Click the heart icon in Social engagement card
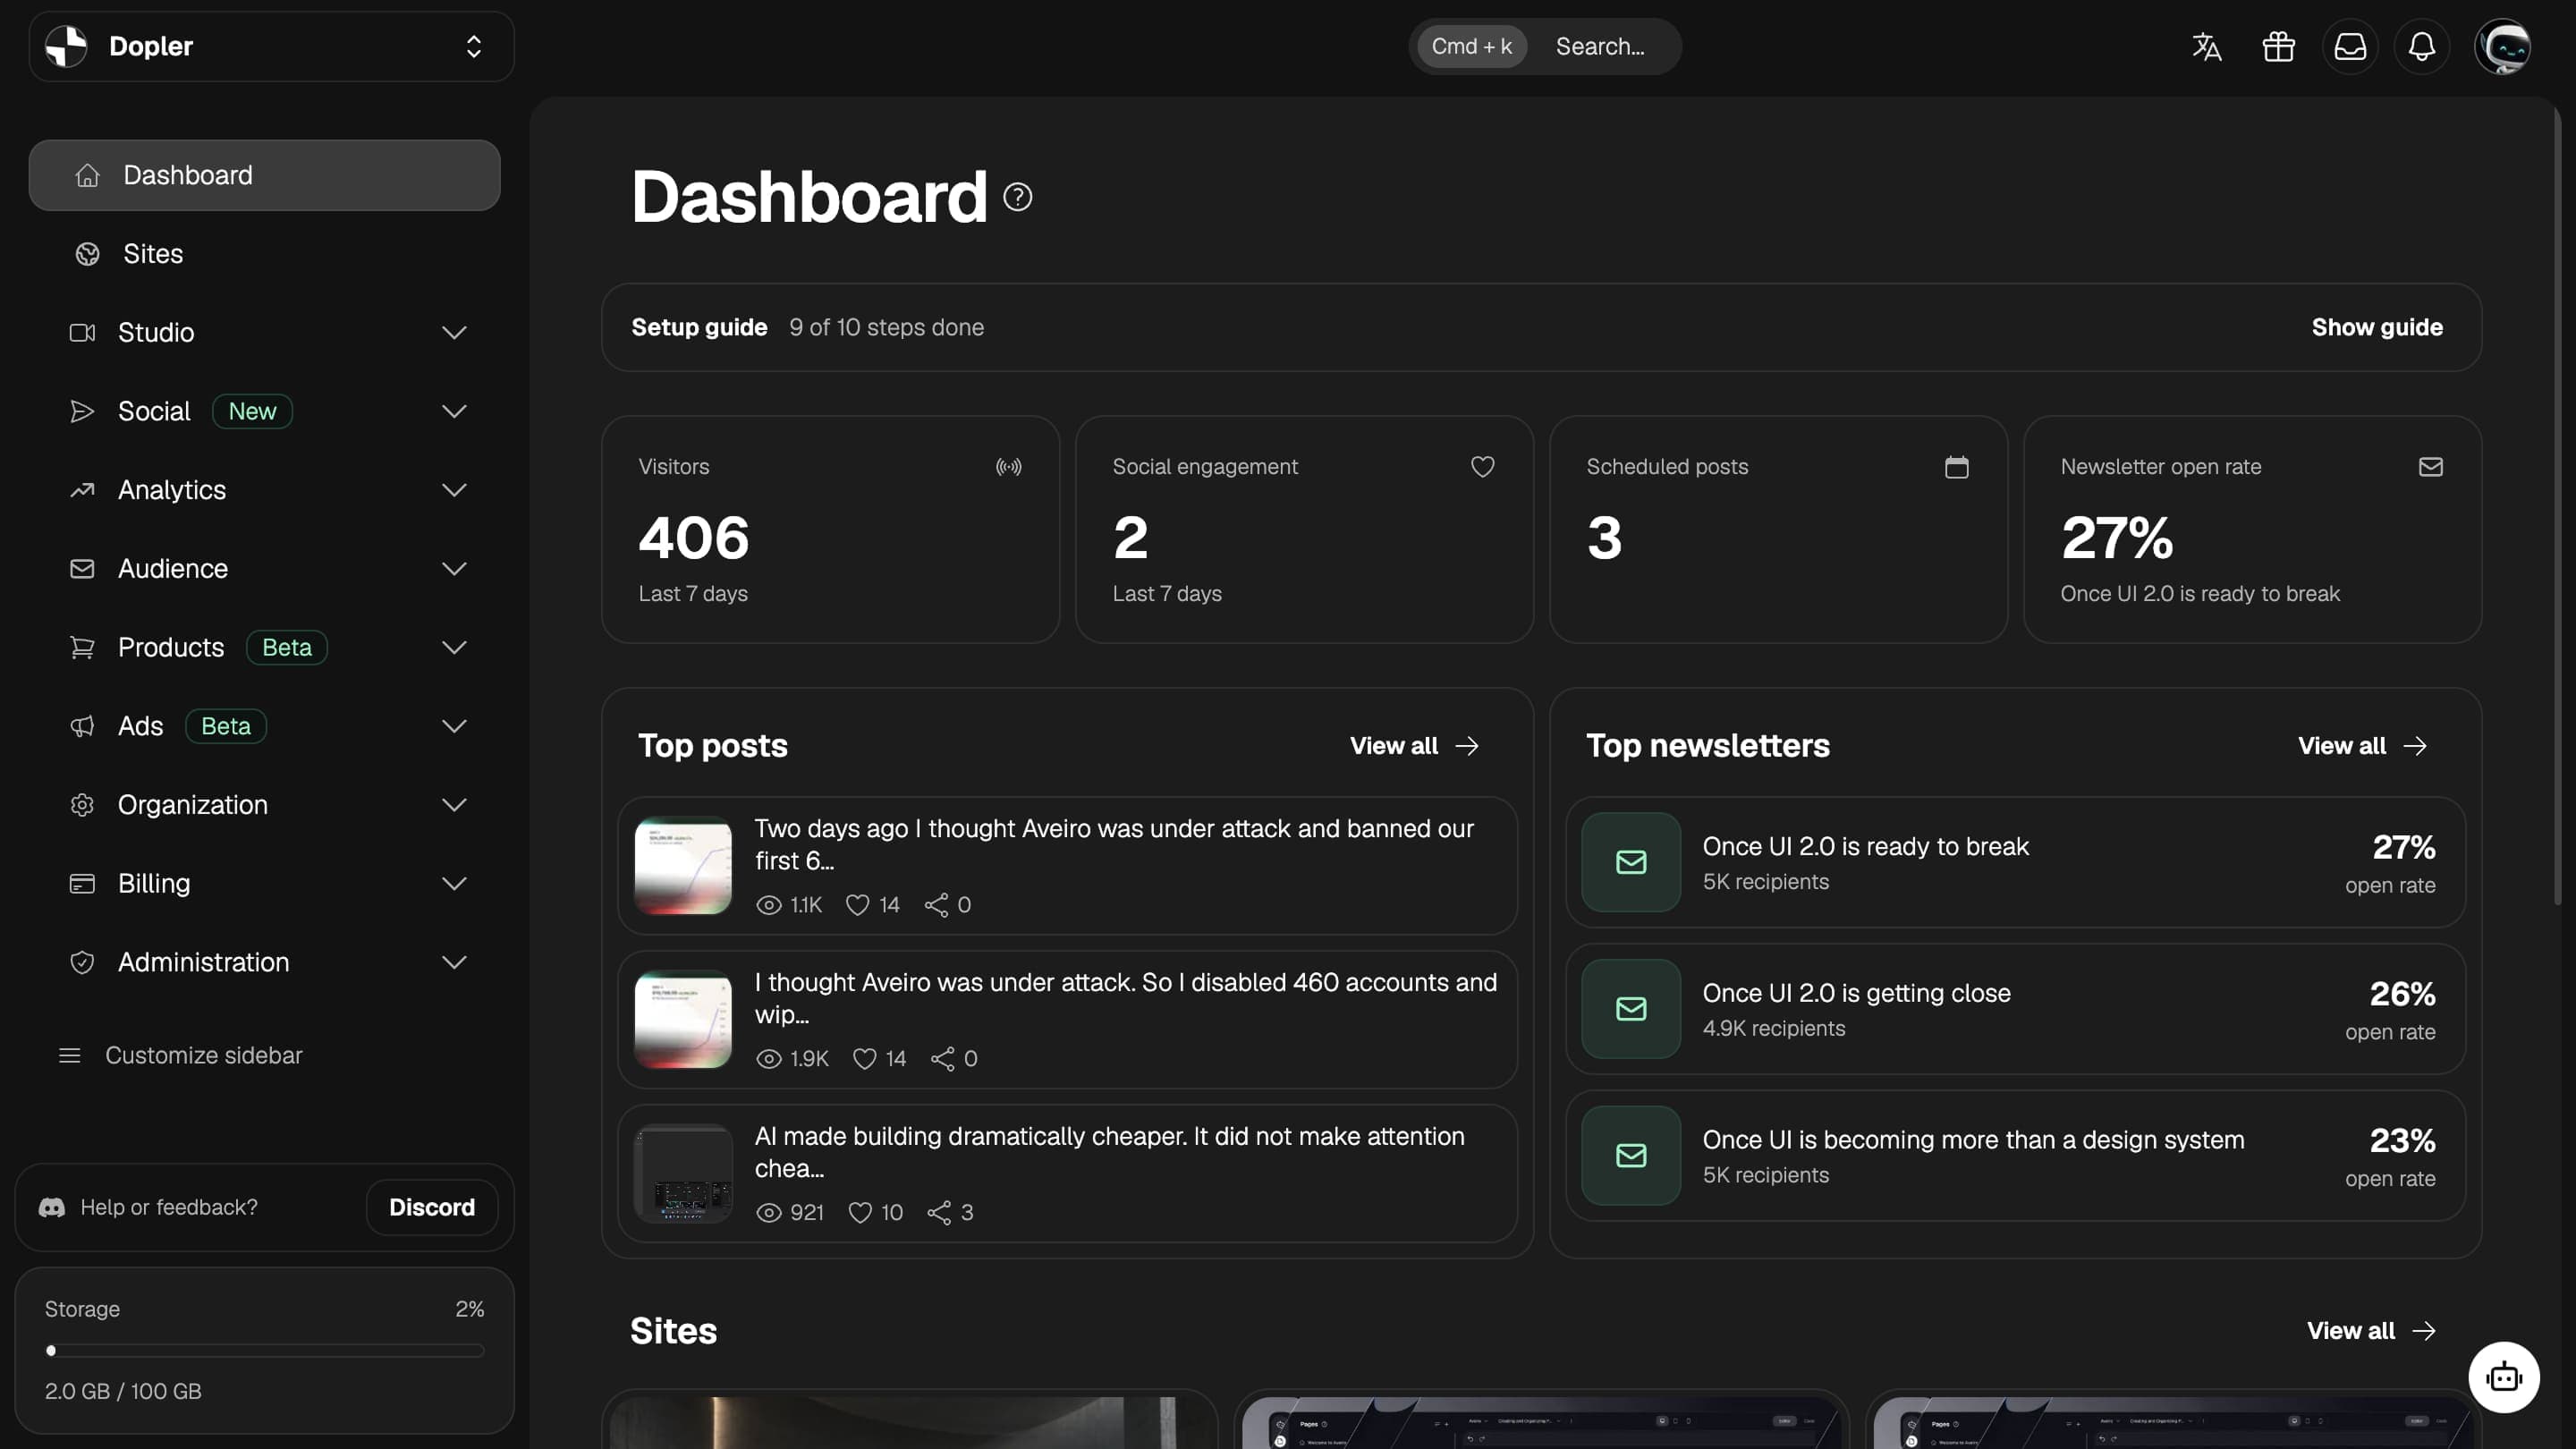Image resolution: width=2576 pixels, height=1449 pixels. (1482, 467)
